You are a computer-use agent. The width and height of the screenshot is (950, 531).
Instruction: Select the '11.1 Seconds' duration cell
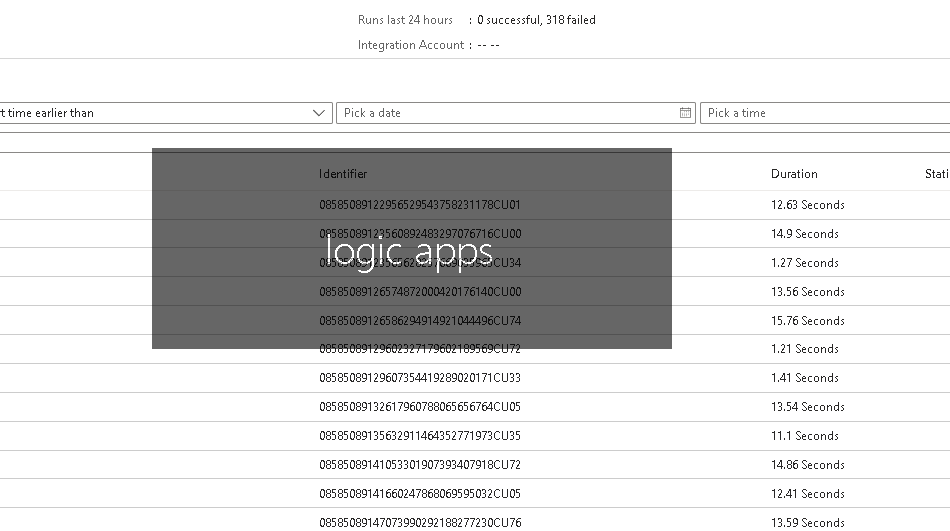[805, 436]
